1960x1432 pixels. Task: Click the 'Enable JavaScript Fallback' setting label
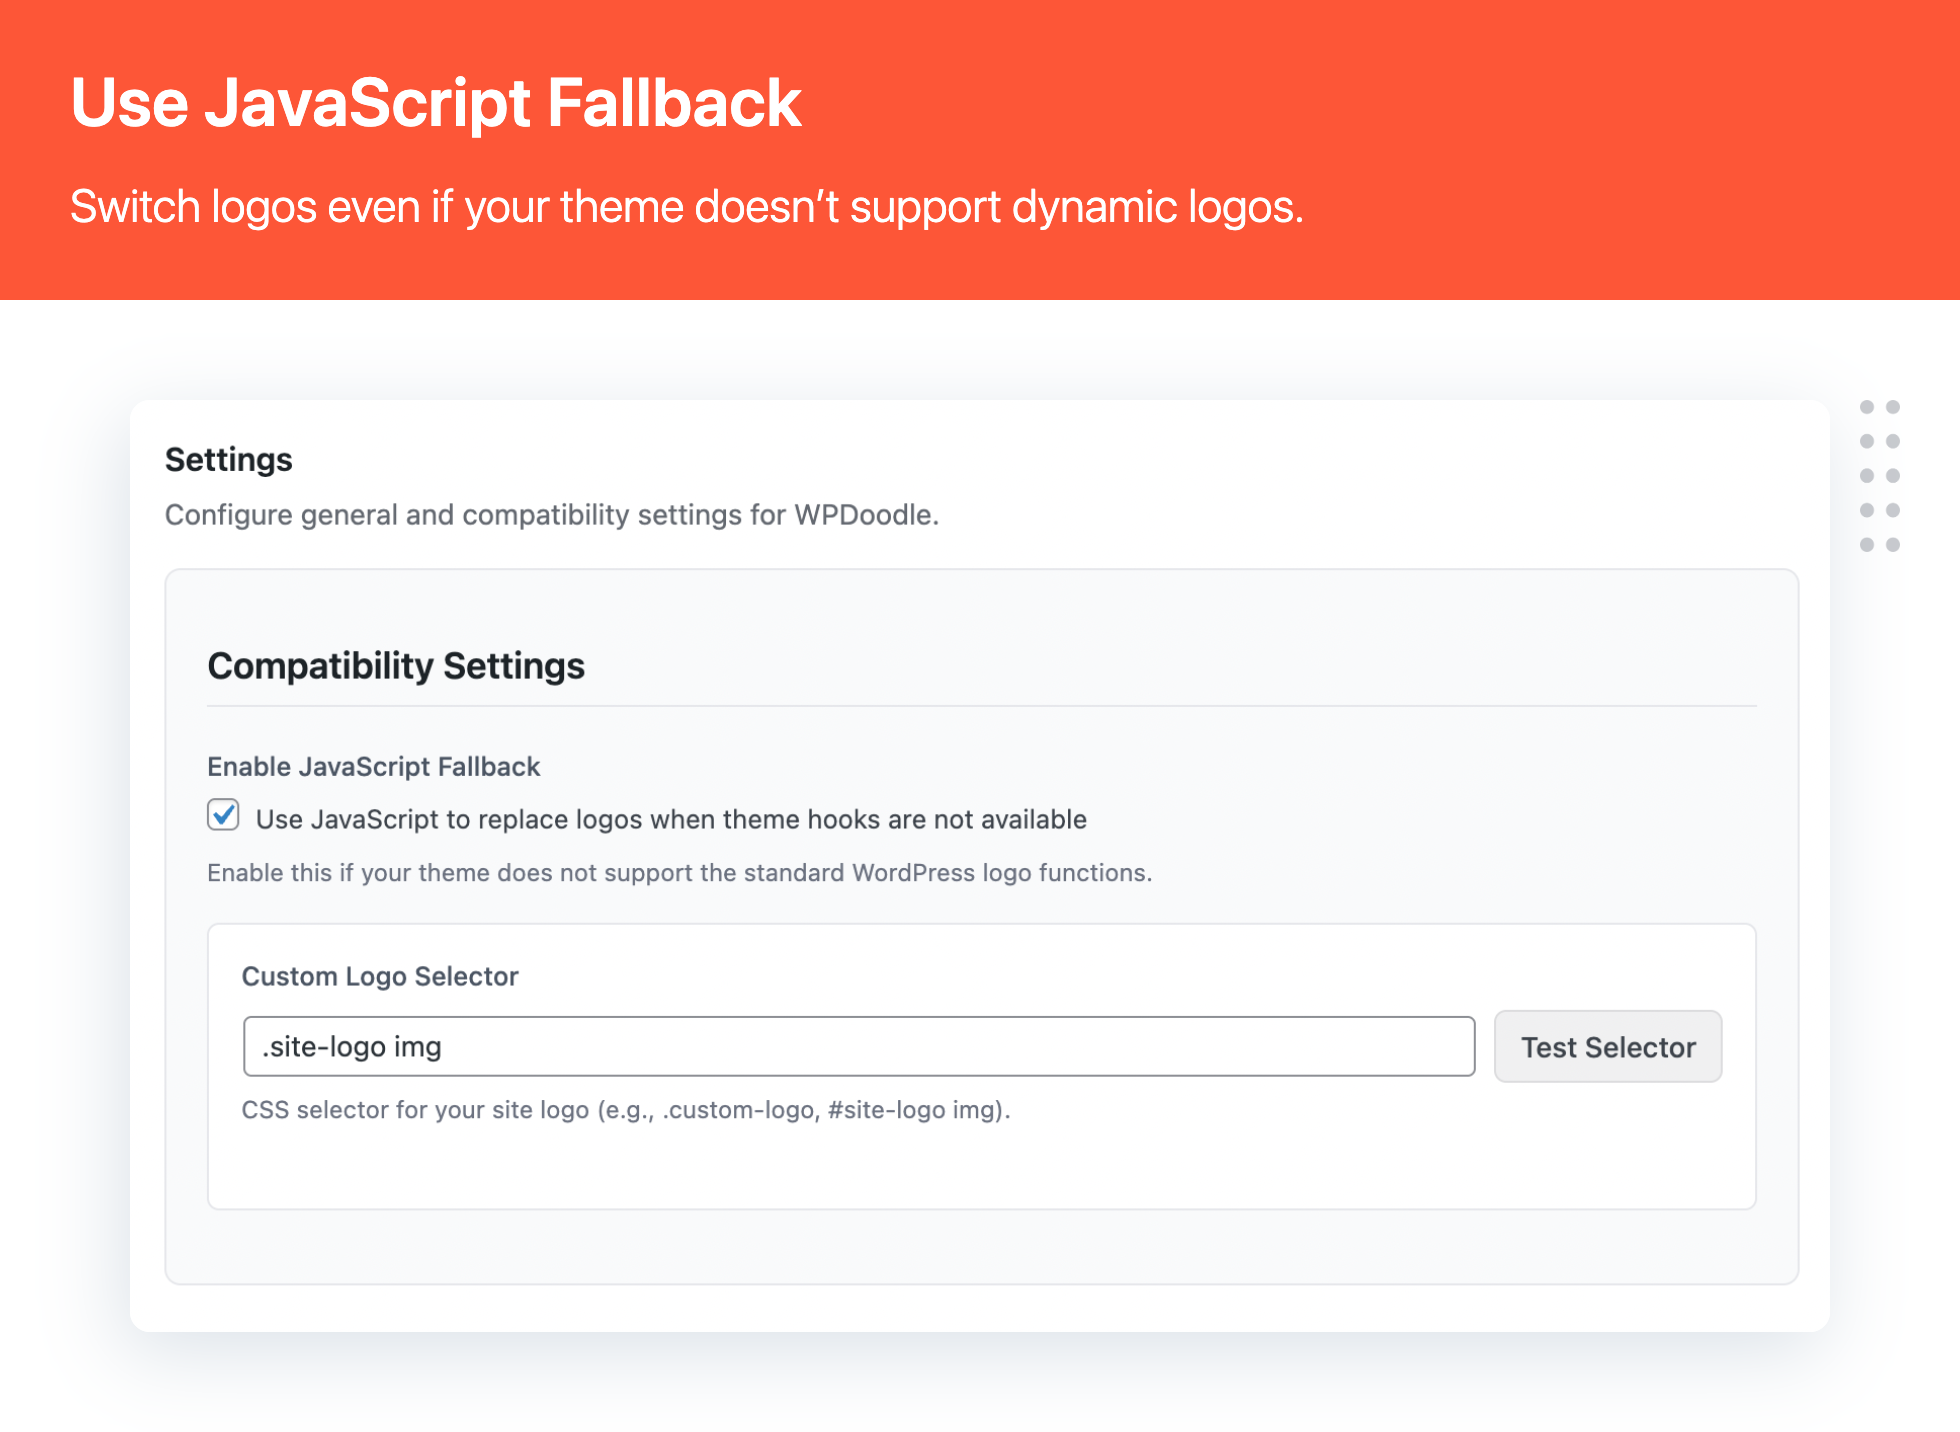(x=373, y=767)
